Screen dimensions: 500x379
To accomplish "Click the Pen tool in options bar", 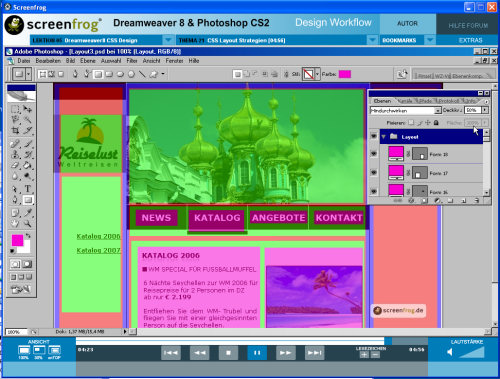I will (x=75, y=74).
